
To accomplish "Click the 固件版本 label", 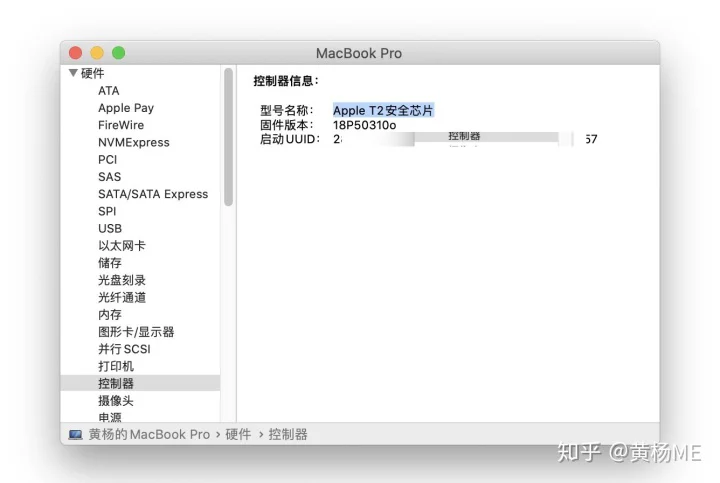I will click(287, 125).
